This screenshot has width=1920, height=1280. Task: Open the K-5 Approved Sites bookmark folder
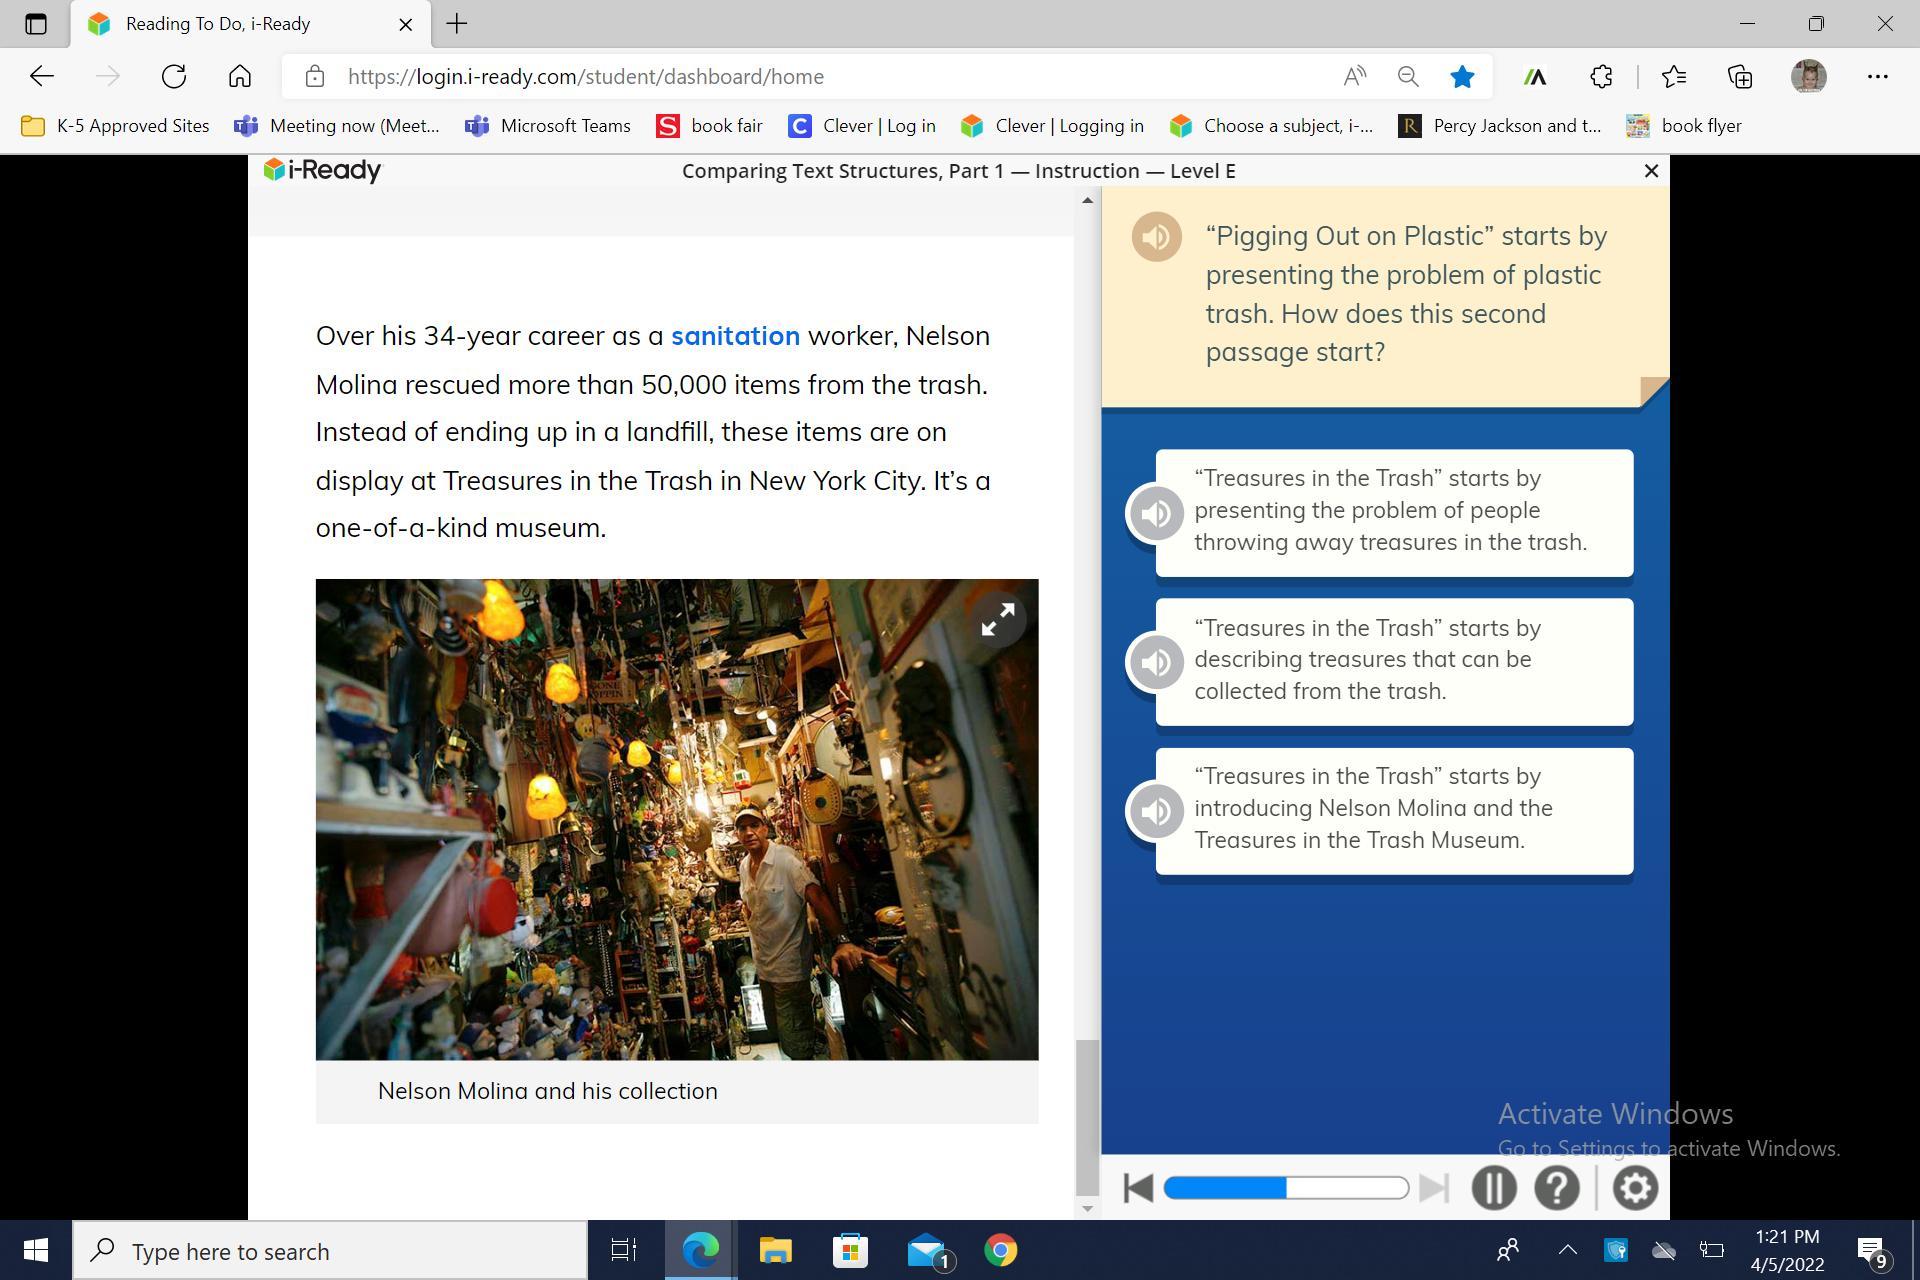(115, 126)
